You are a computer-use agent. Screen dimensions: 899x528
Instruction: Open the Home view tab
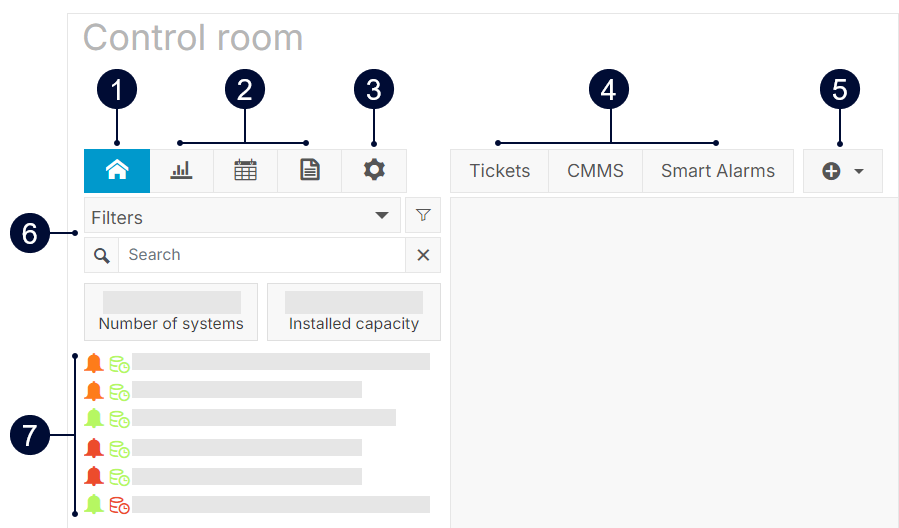click(x=117, y=171)
